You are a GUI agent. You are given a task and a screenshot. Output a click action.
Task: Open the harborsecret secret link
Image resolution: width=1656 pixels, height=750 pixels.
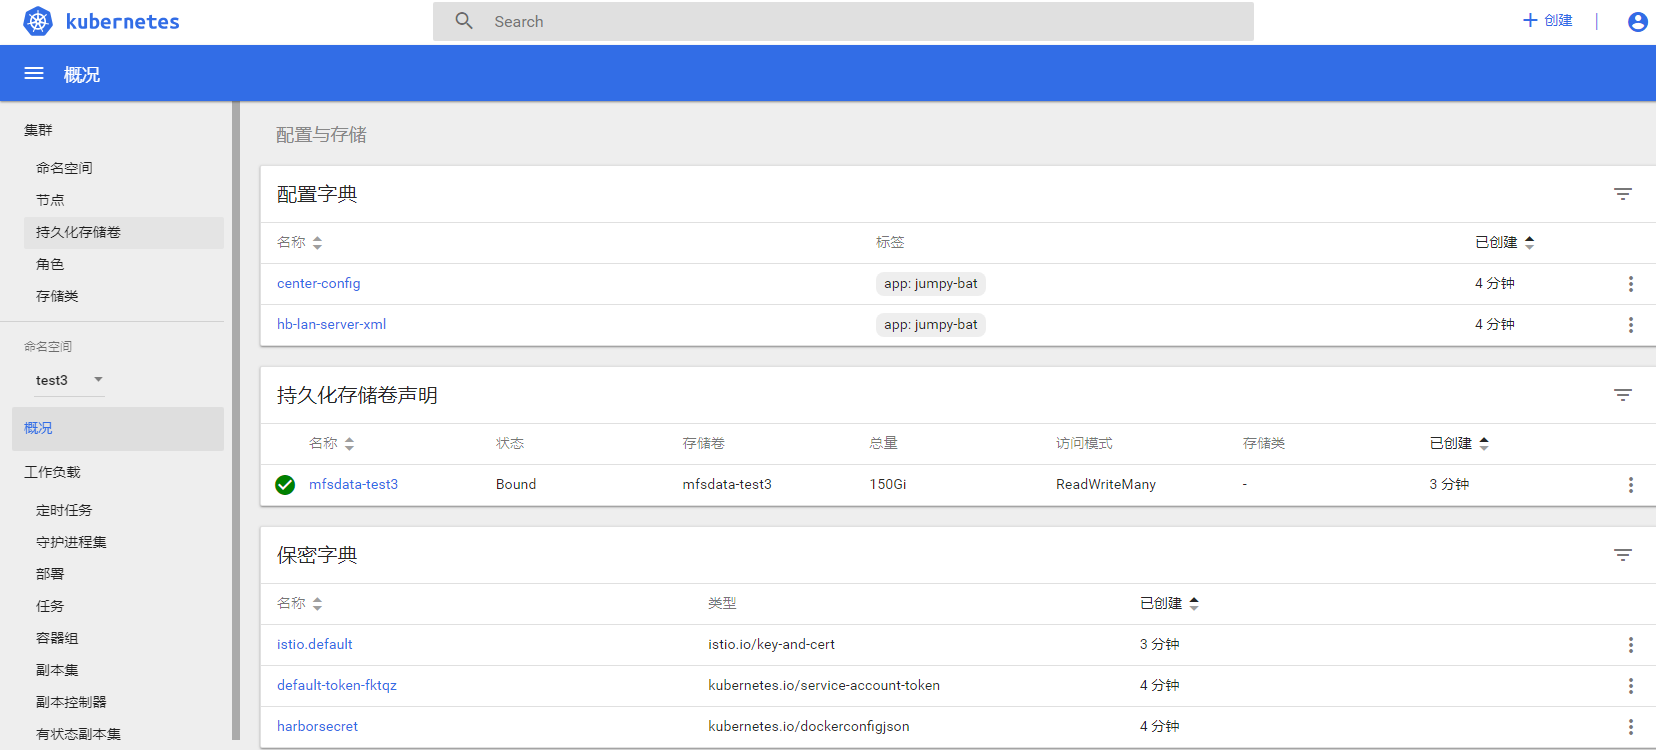[x=317, y=726]
